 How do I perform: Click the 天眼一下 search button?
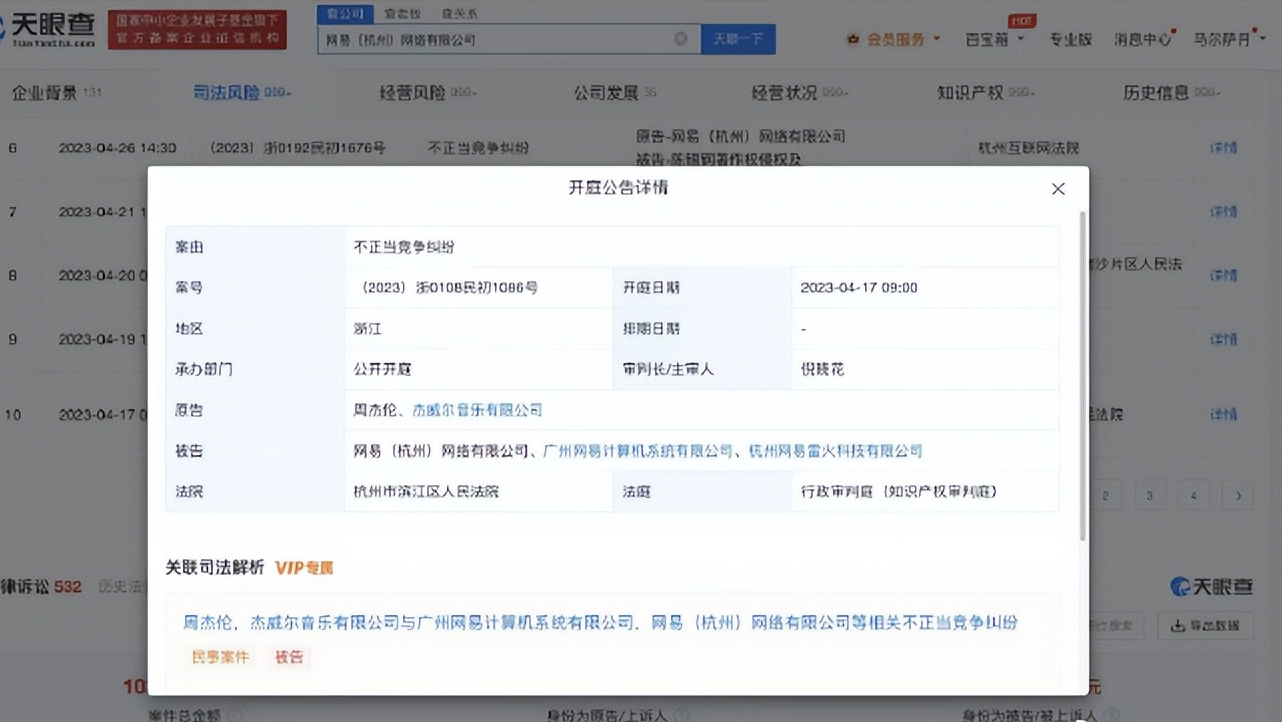pyautogui.click(x=738, y=39)
